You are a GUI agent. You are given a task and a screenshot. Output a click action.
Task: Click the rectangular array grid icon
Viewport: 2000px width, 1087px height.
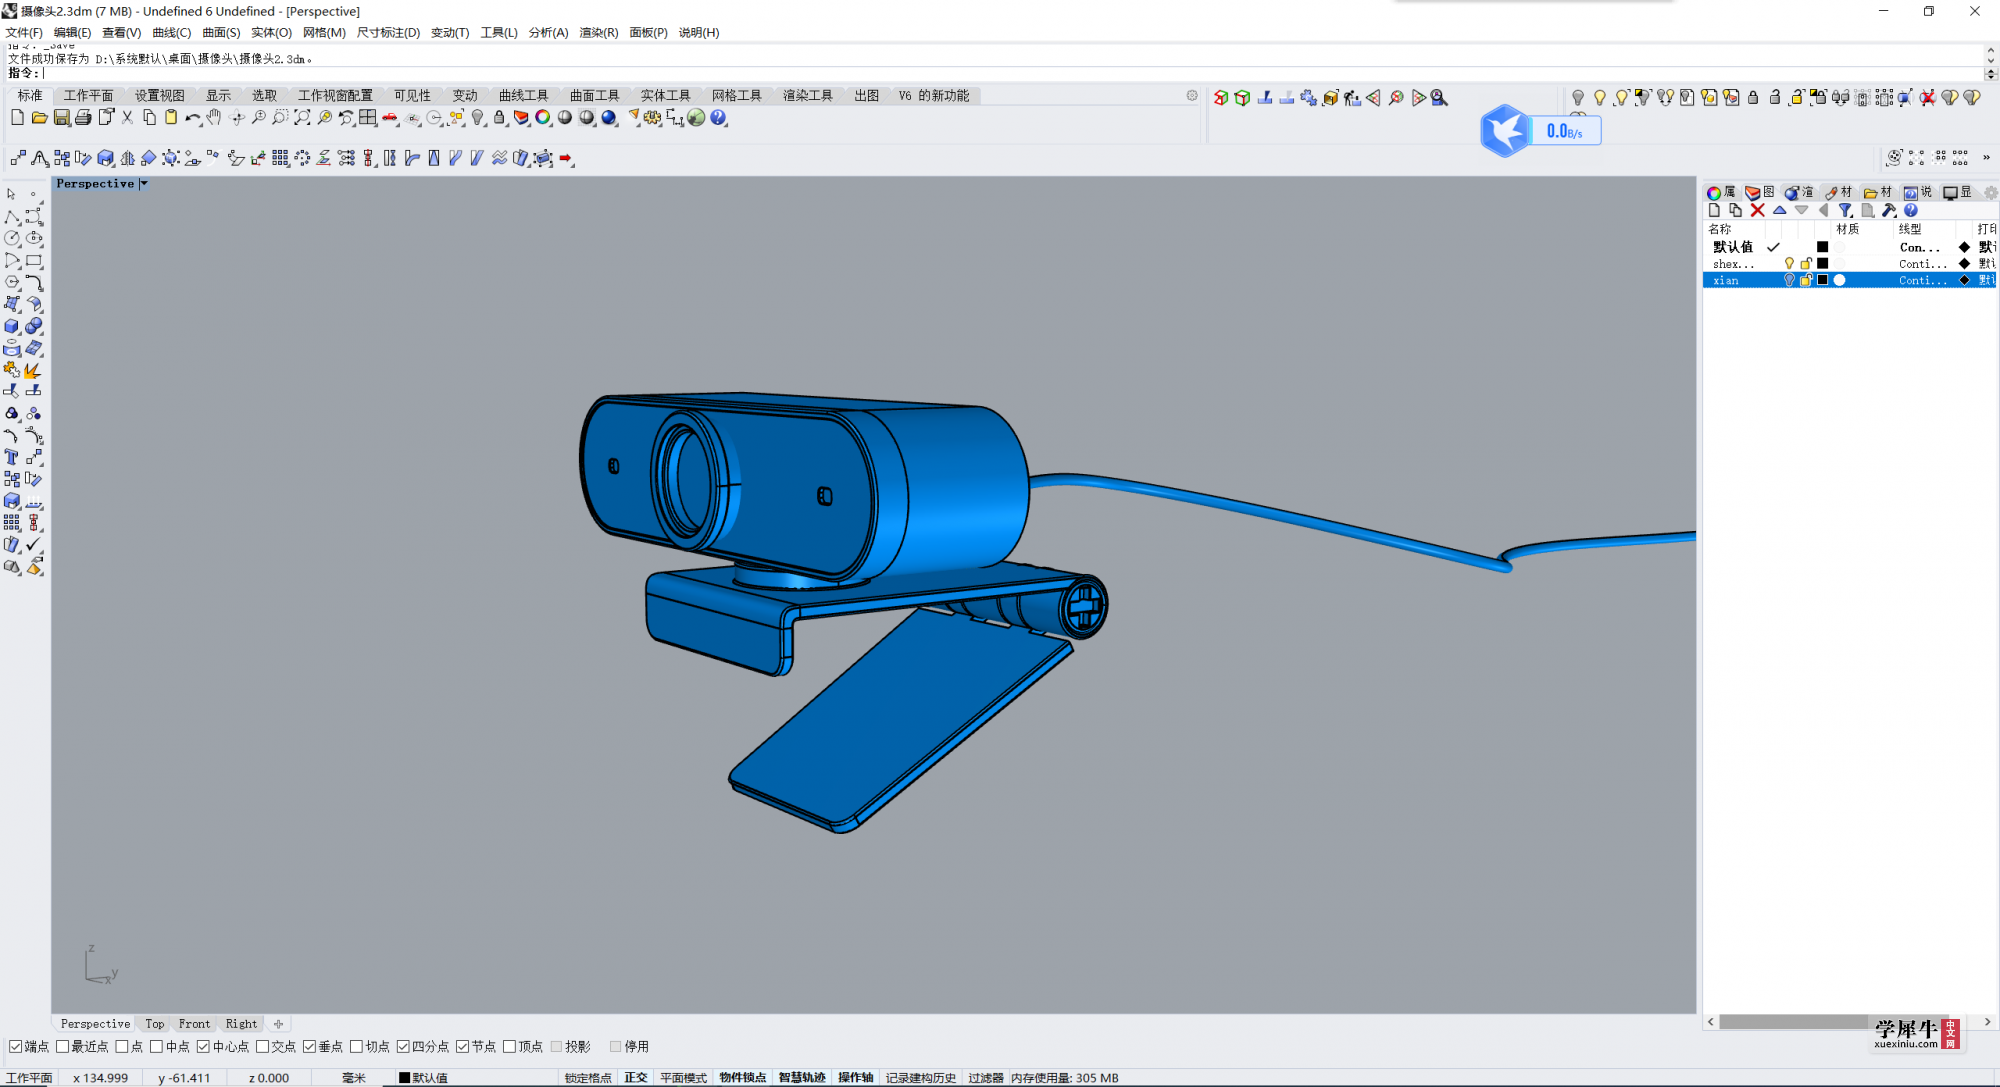point(280,158)
